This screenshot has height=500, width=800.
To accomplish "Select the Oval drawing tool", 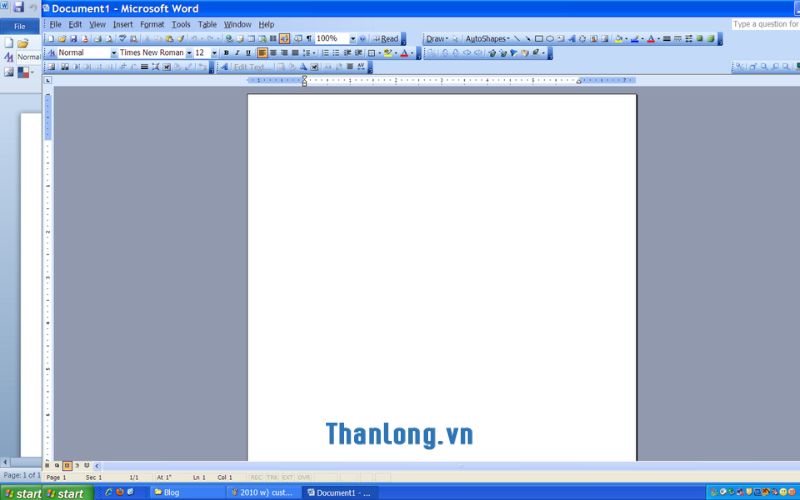I will pyautogui.click(x=550, y=39).
